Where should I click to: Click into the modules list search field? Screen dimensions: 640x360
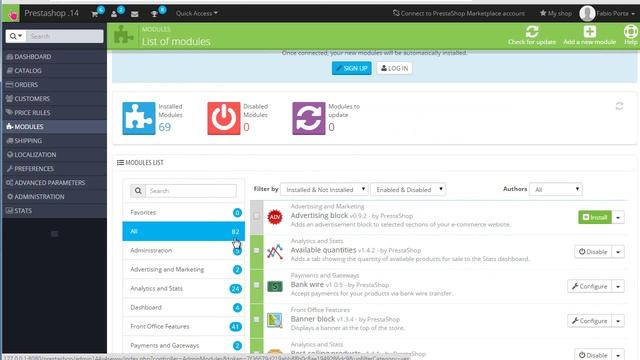pos(191,191)
